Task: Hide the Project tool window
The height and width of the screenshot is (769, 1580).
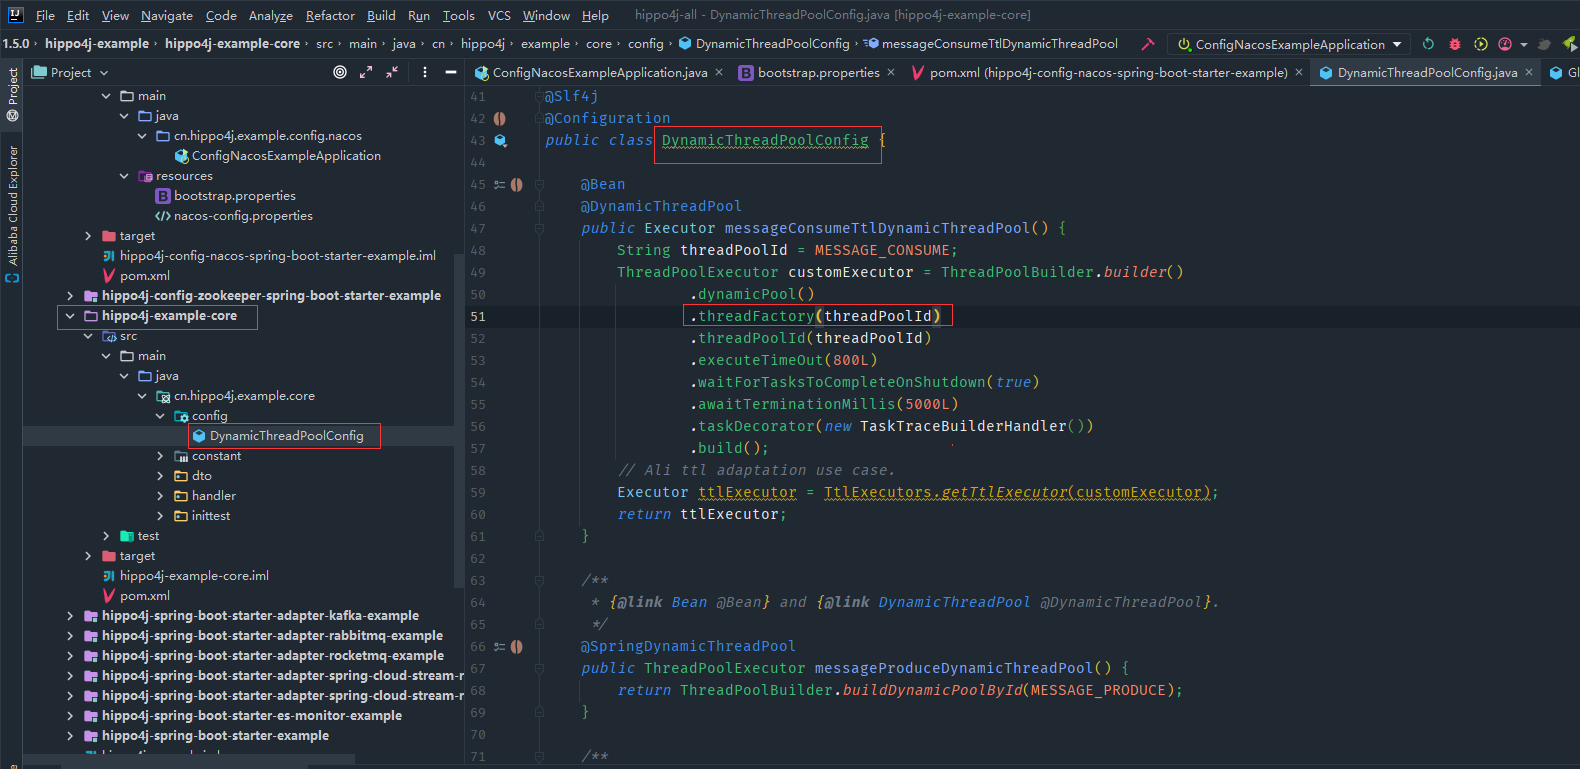Action: 451,72
